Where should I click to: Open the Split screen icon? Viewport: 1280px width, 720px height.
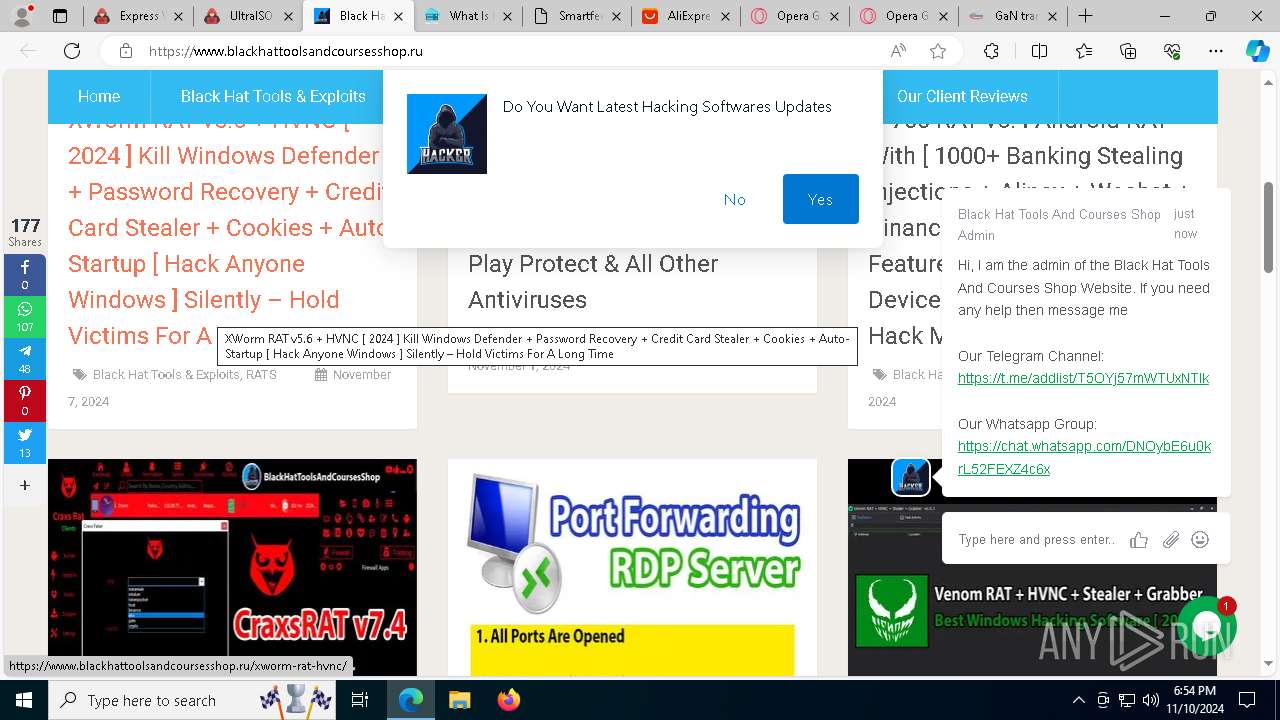[1039, 51]
